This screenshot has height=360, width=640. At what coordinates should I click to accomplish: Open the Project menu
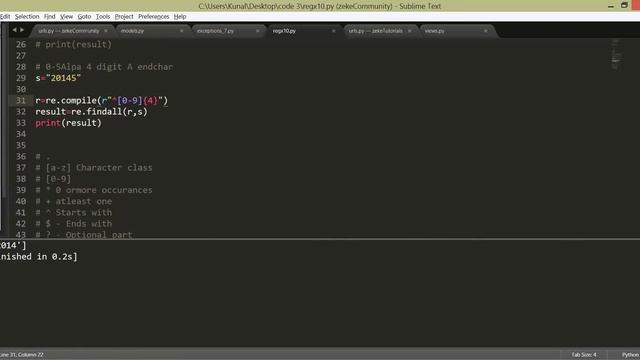[x=124, y=16]
